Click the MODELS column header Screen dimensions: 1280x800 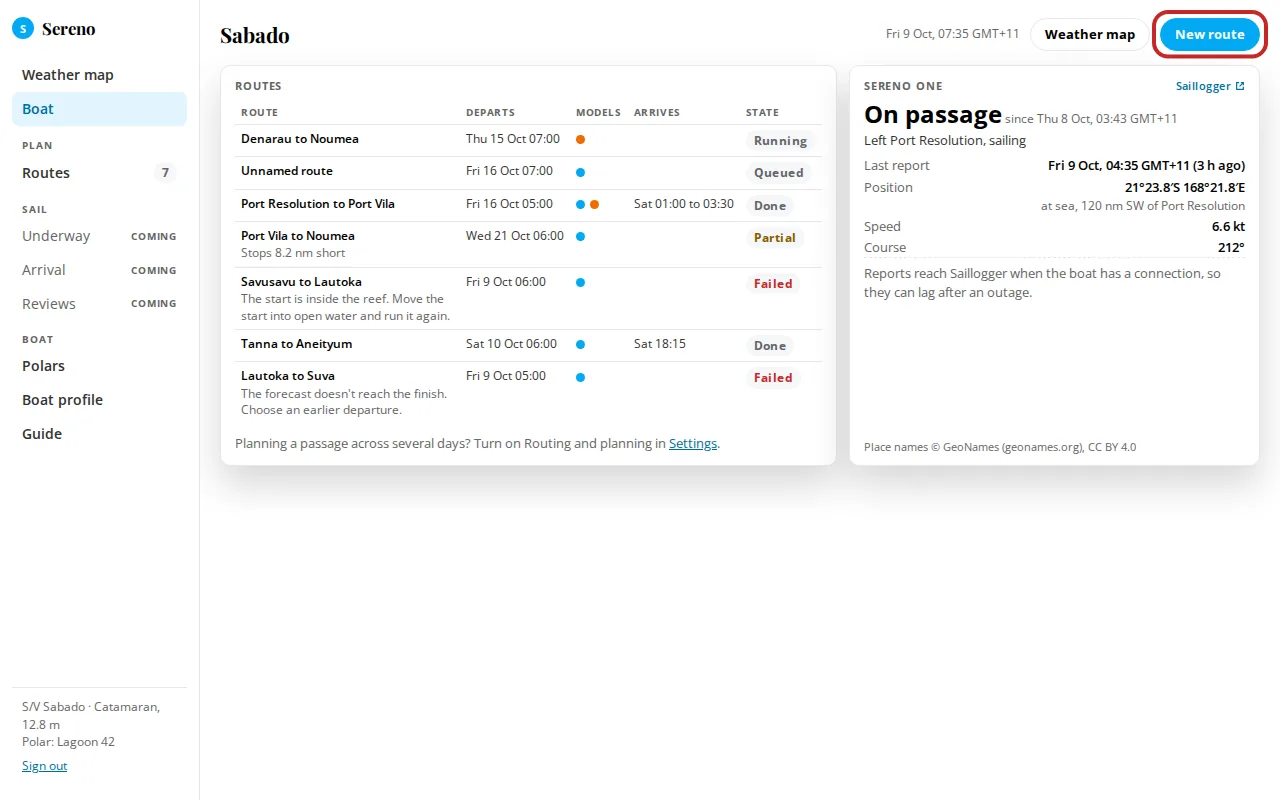click(x=598, y=113)
